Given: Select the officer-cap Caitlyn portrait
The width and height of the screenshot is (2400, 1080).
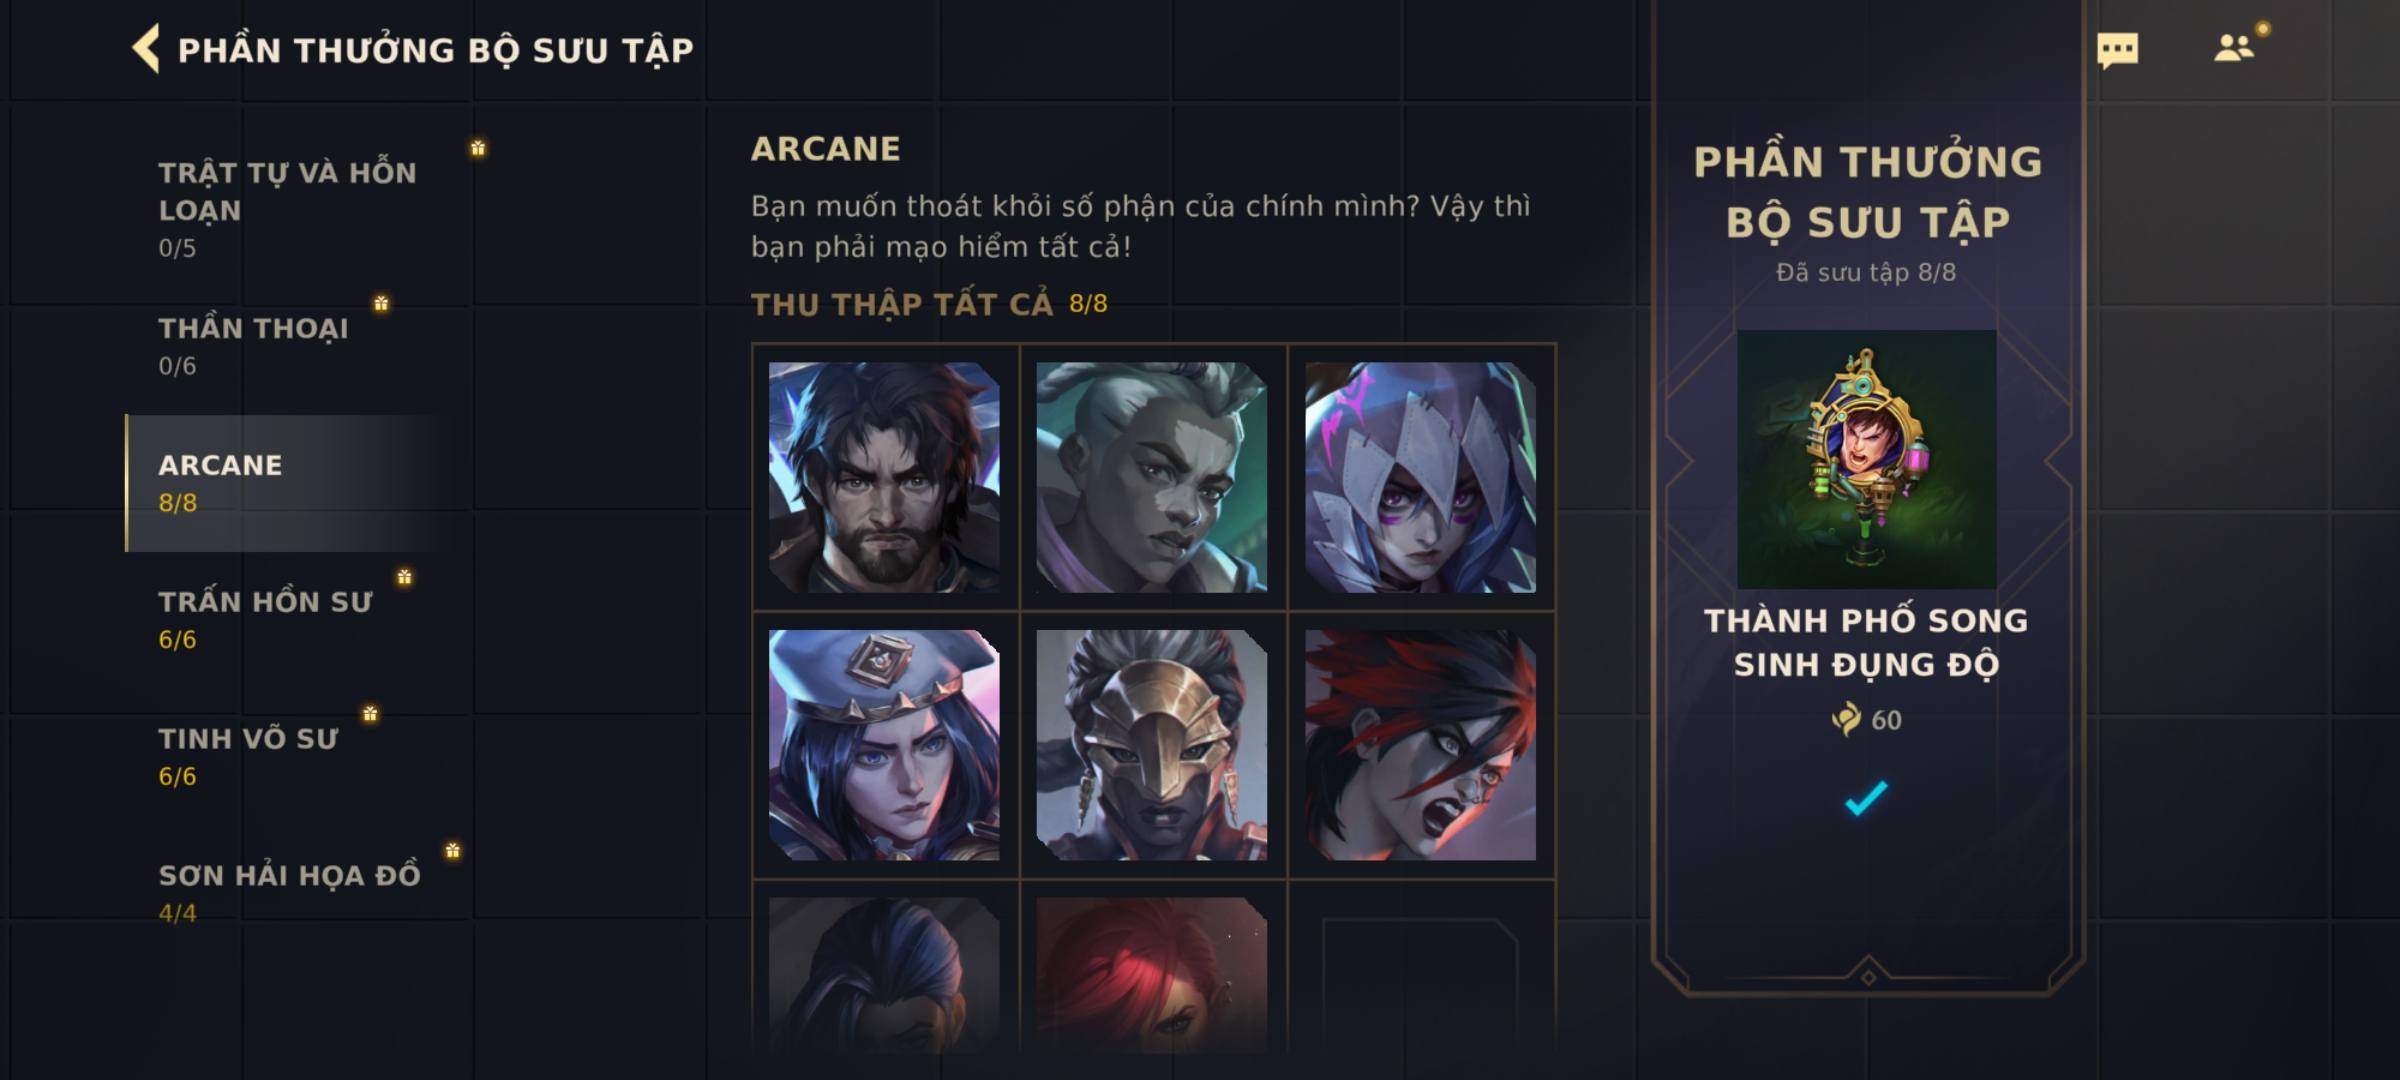Looking at the screenshot, I should tap(884, 745).
